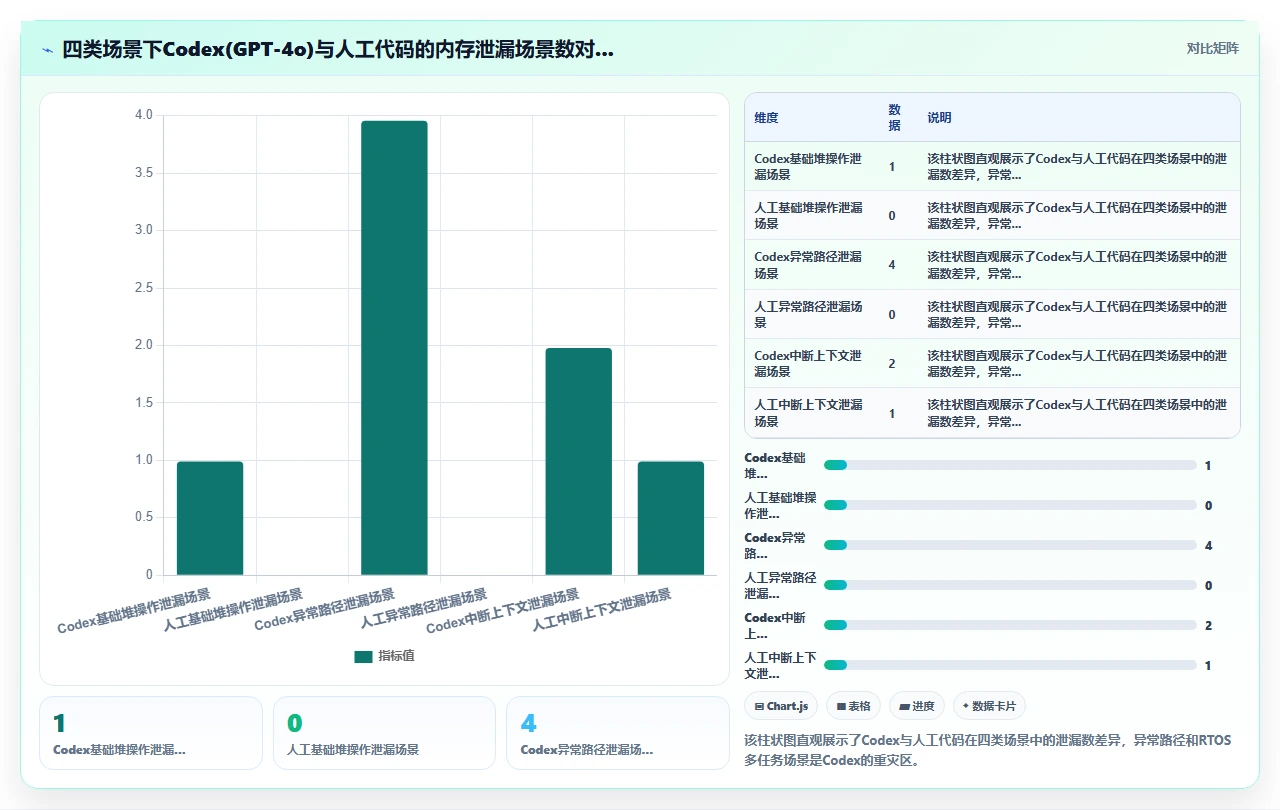The width and height of the screenshot is (1280, 810).
Task: Click the lightning icon beside the title
Action: click(x=48, y=49)
